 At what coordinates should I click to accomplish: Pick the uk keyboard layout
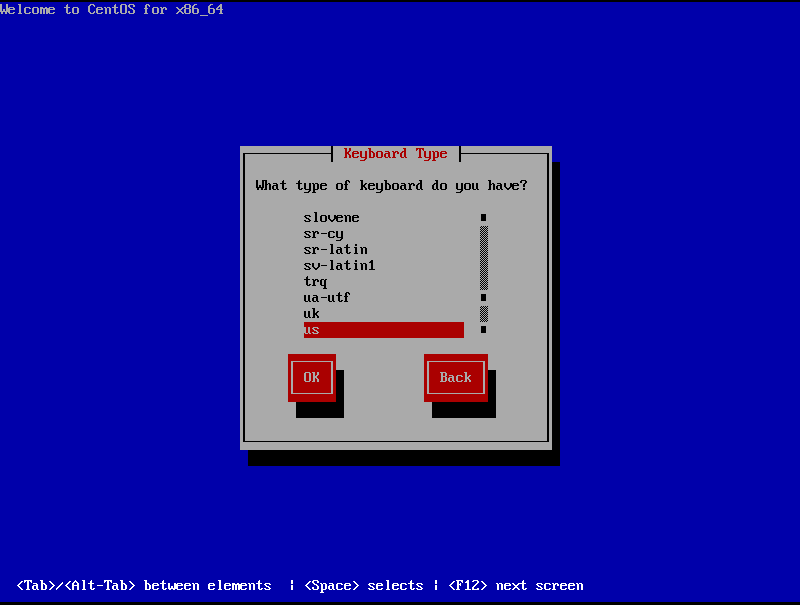(311, 314)
